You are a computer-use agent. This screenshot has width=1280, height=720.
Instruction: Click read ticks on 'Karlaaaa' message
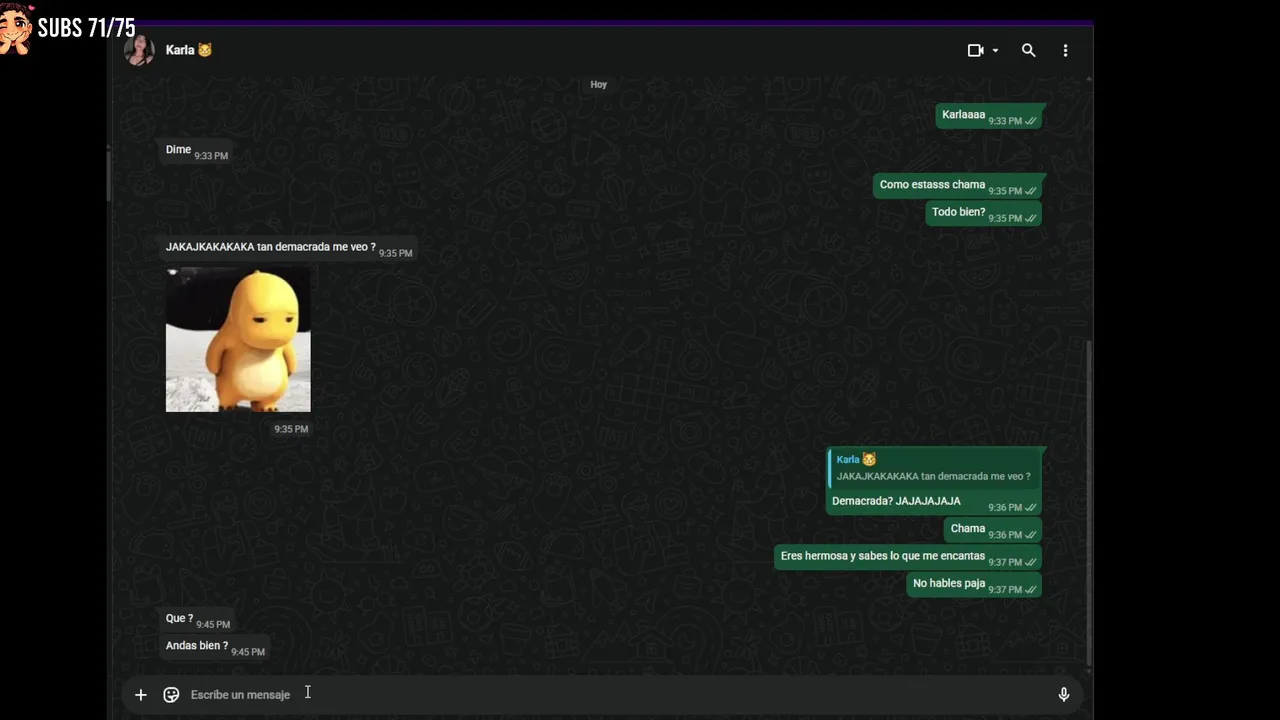point(1031,121)
